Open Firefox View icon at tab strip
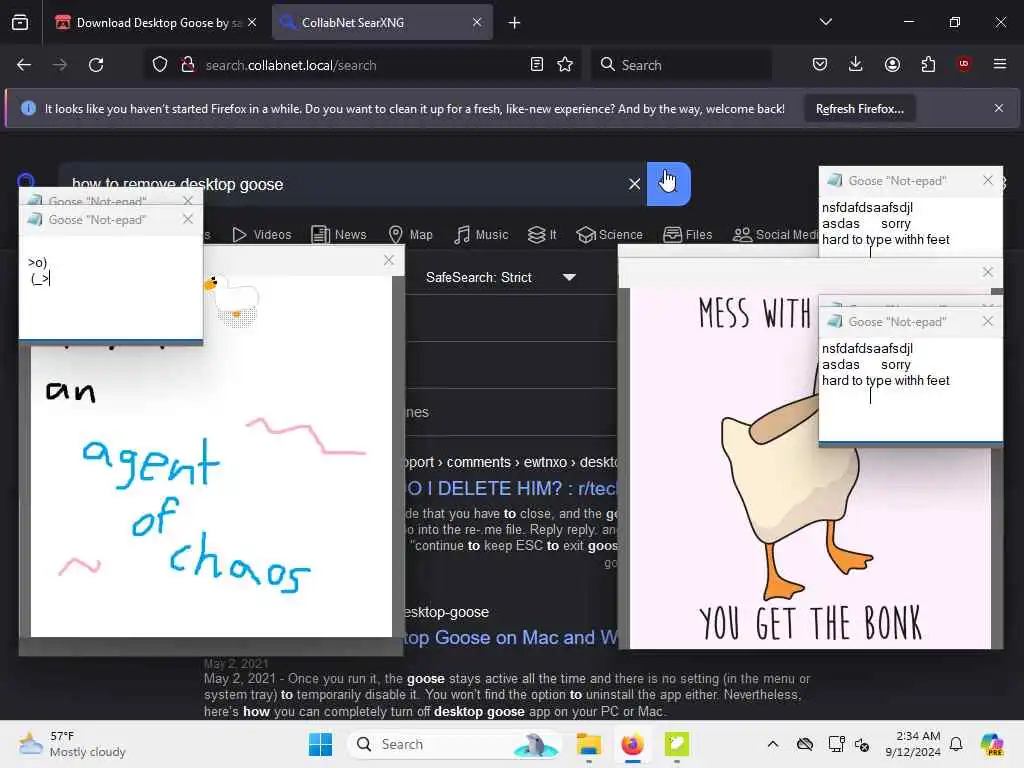Screen dimensions: 1024x768 click(x=20, y=22)
